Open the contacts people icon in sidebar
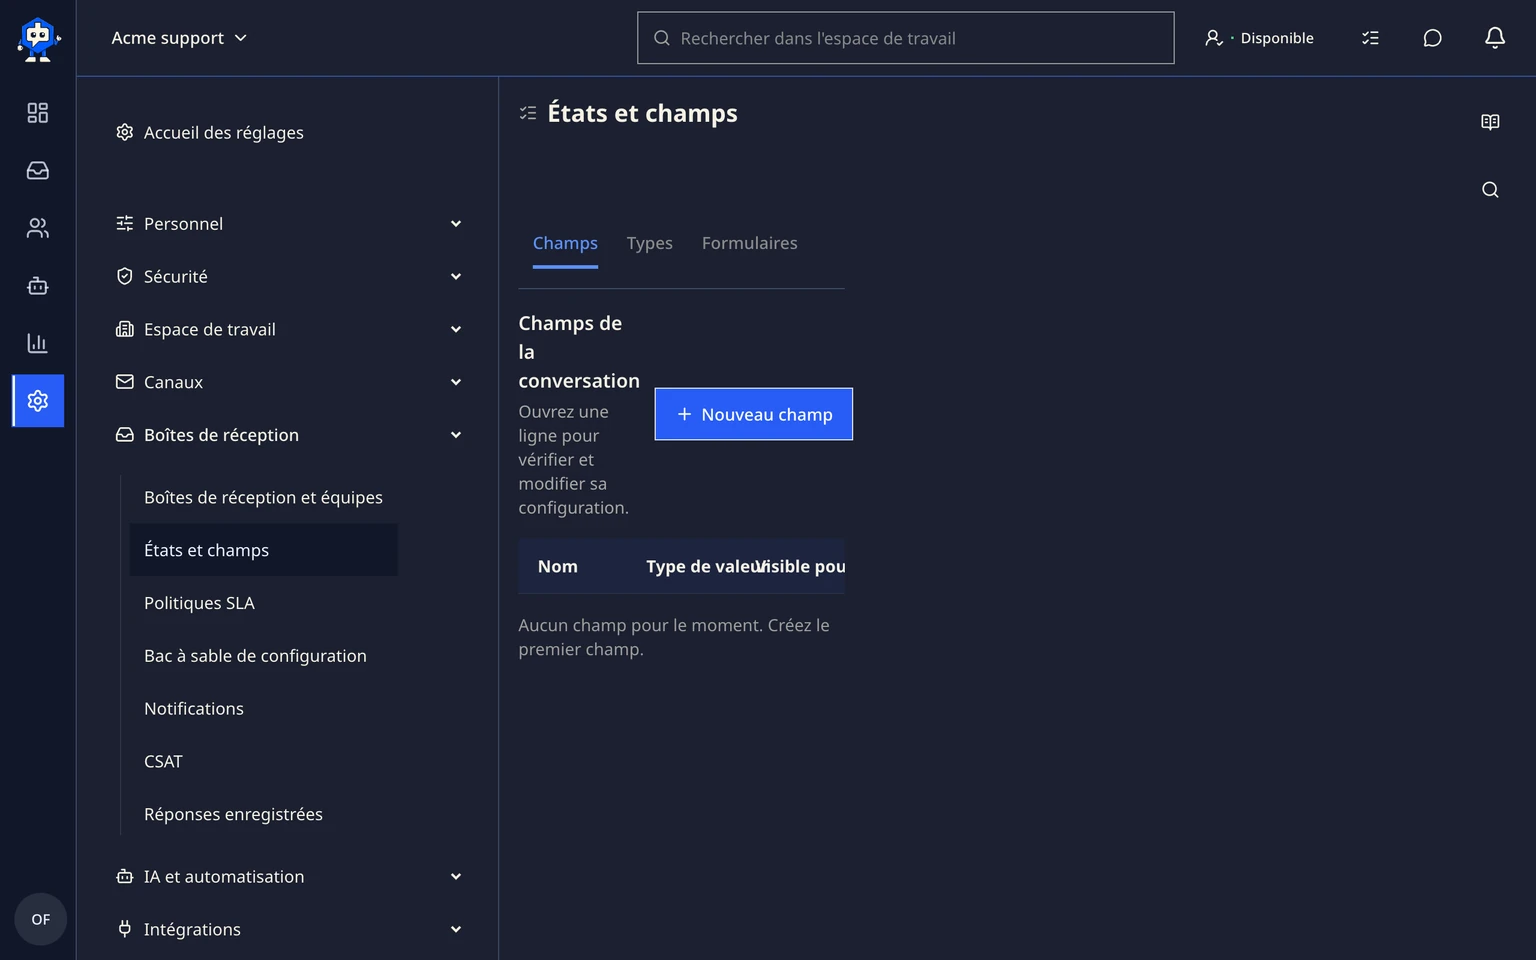1536x960 pixels. coord(38,228)
